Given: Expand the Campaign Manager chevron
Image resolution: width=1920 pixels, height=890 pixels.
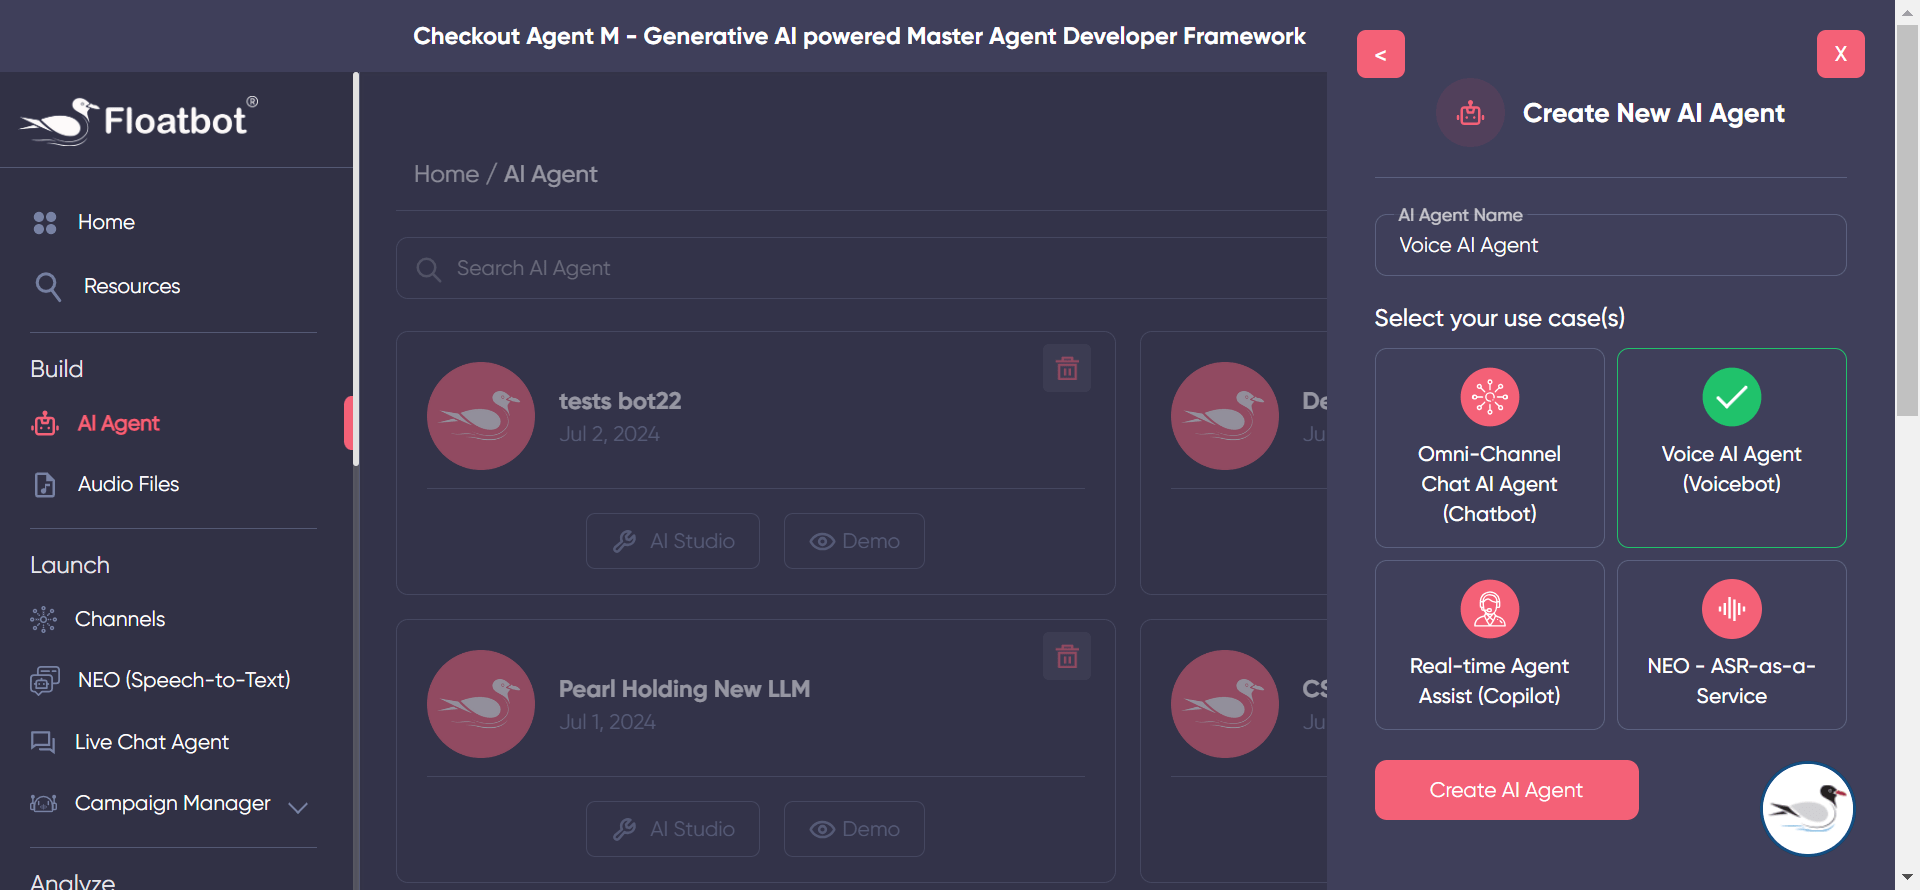Looking at the screenshot, I should click(298, 807).
